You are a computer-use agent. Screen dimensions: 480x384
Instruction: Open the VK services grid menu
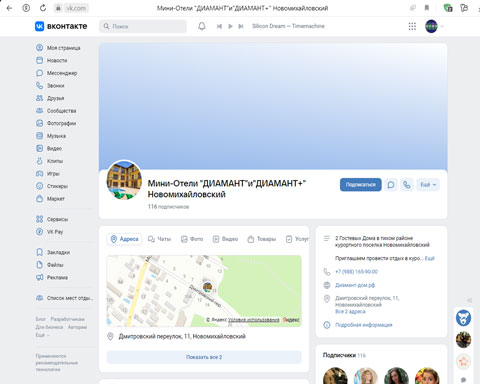[x=412, y=26]
